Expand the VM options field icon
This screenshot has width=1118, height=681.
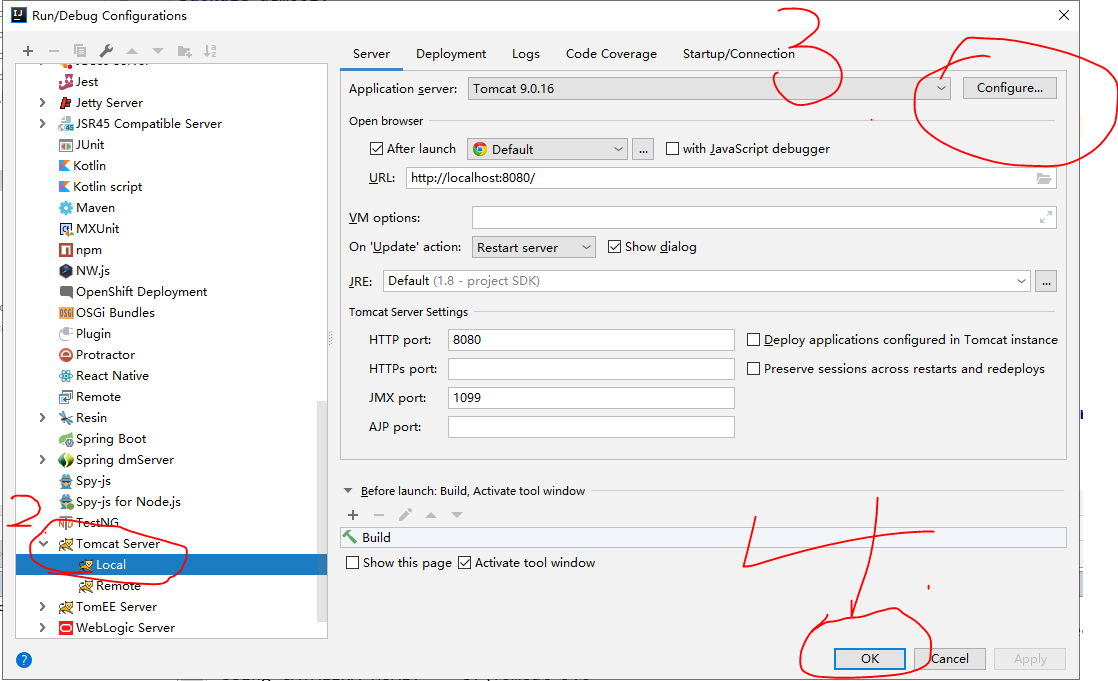pyautogui.click(x=1045, y=217)
